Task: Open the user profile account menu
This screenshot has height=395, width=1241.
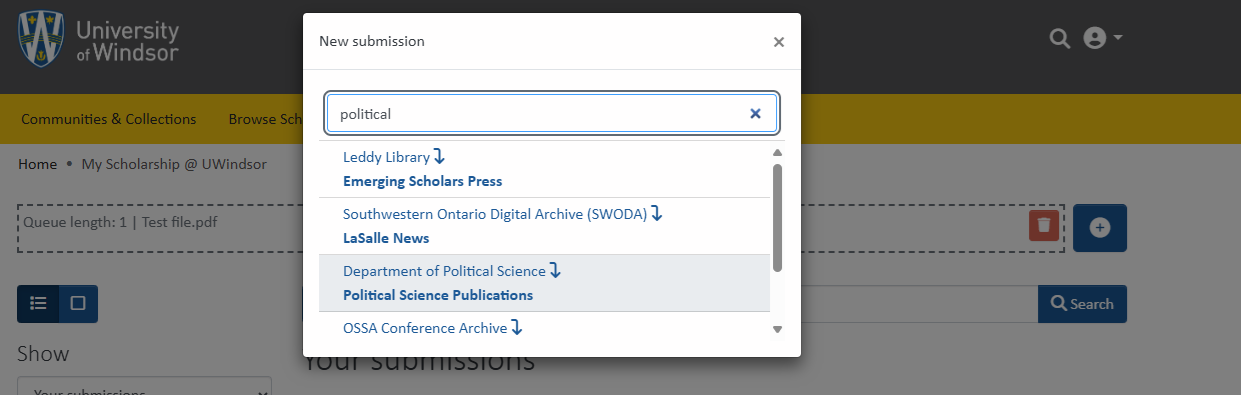Action: [x=1103, y=38]
